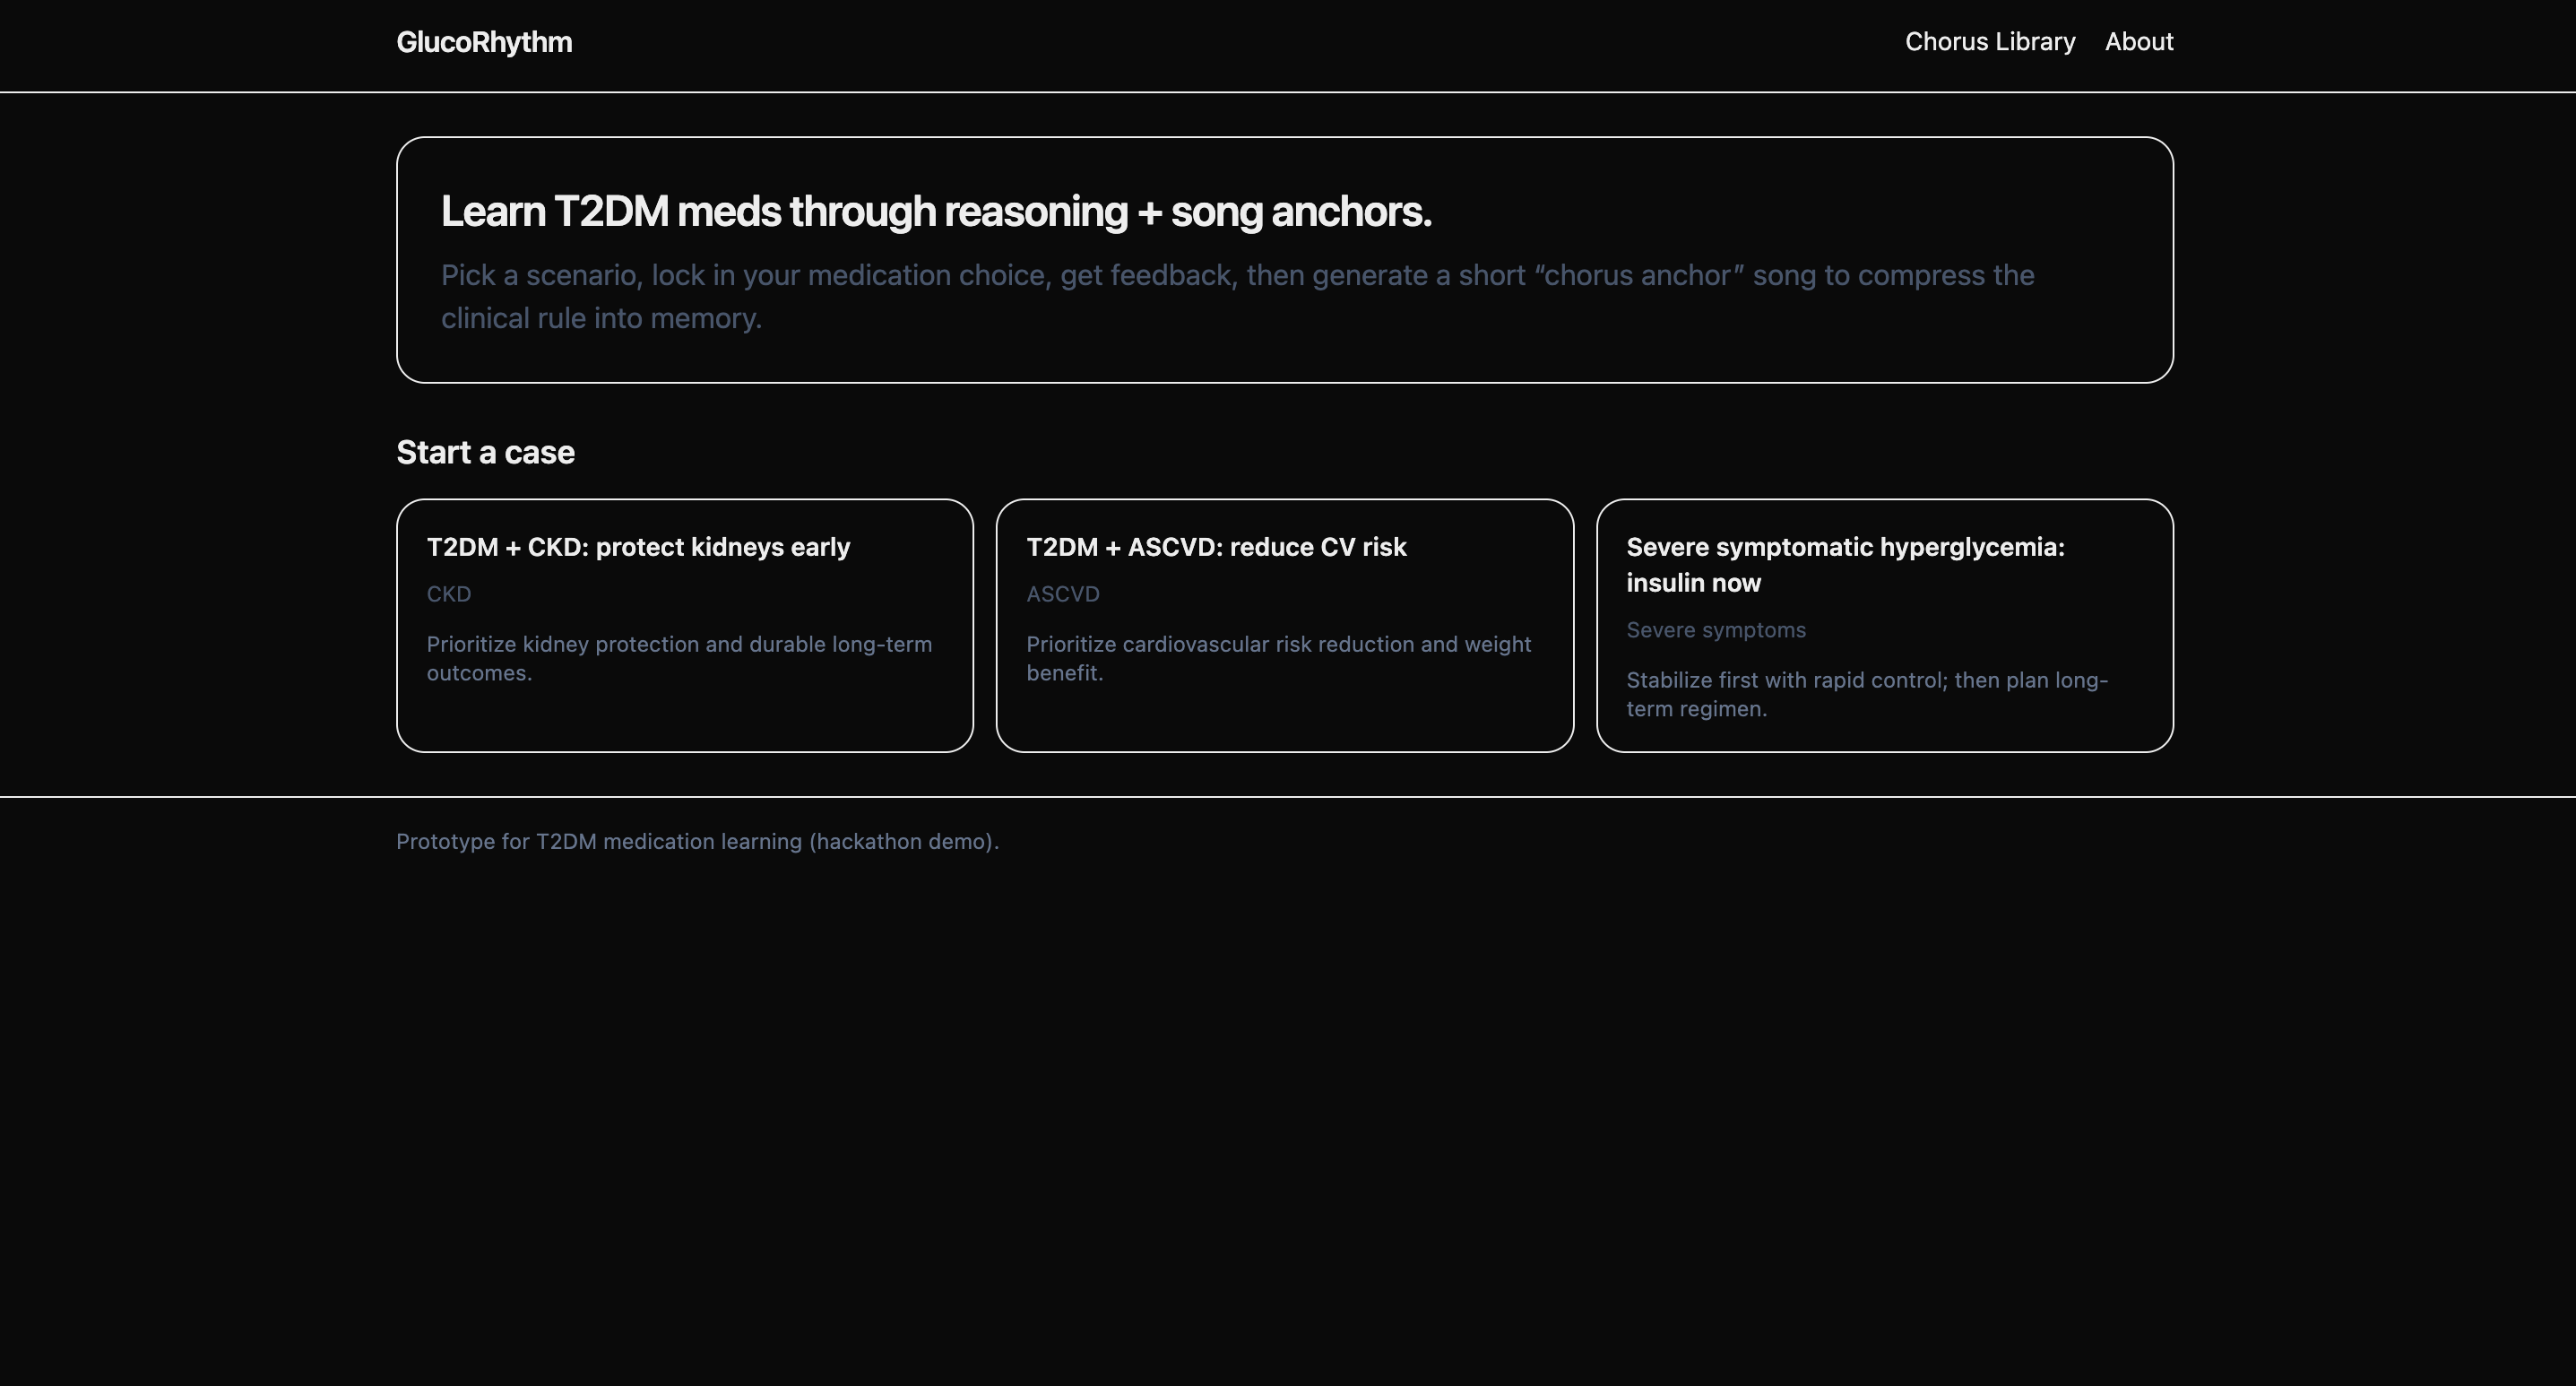Click the footer prototype notice text

697,842
